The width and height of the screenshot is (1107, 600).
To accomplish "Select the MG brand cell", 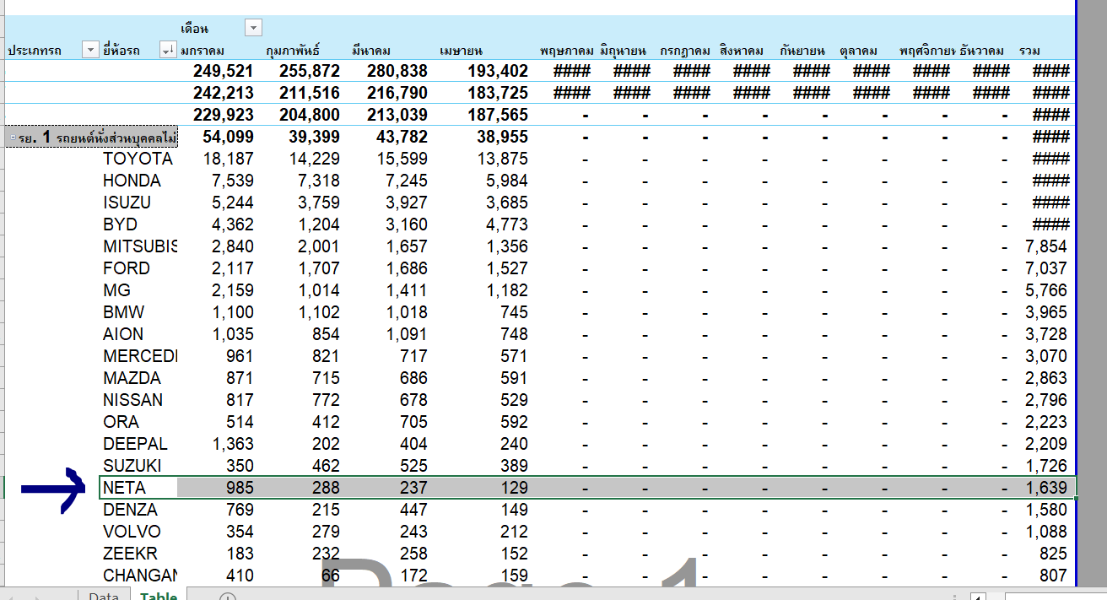I will (x=116, y=290).
